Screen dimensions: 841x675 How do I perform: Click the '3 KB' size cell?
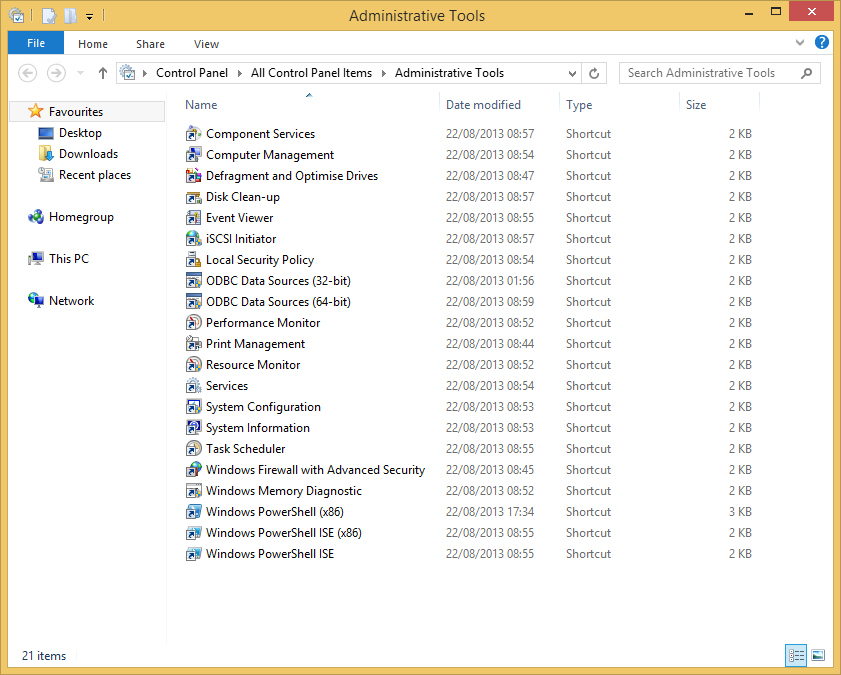pyautogui.click(x=740, y=512)
